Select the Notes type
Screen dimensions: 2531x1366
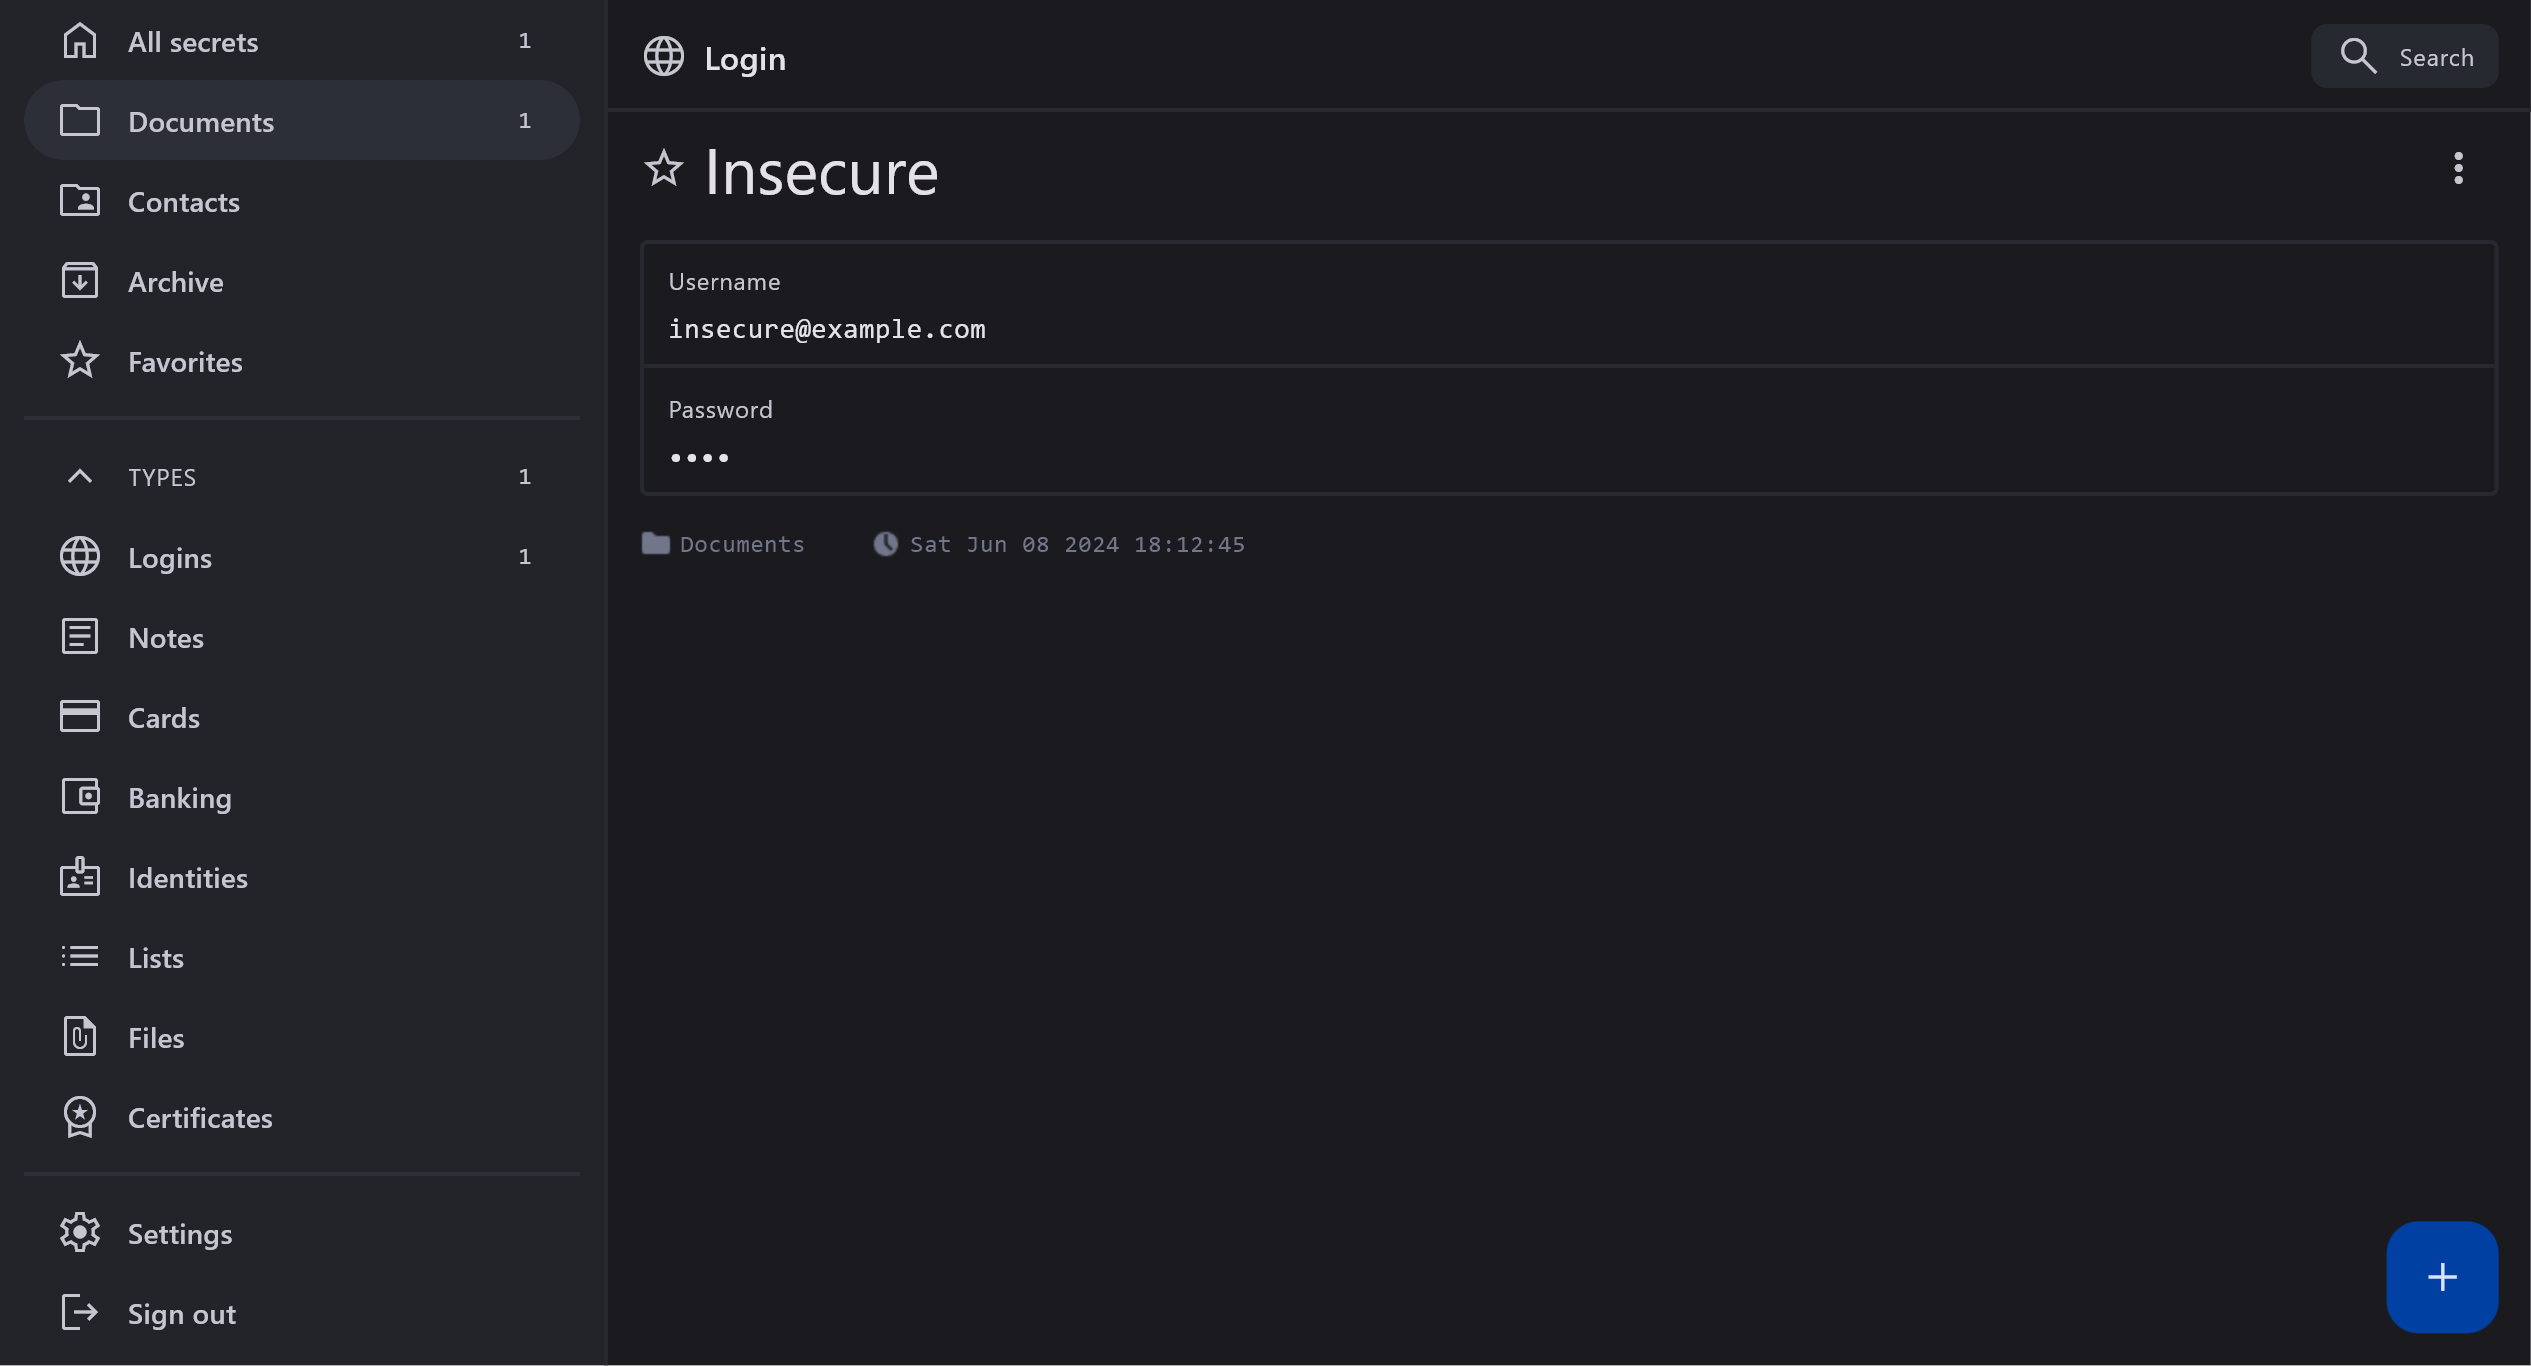[166, 638]
